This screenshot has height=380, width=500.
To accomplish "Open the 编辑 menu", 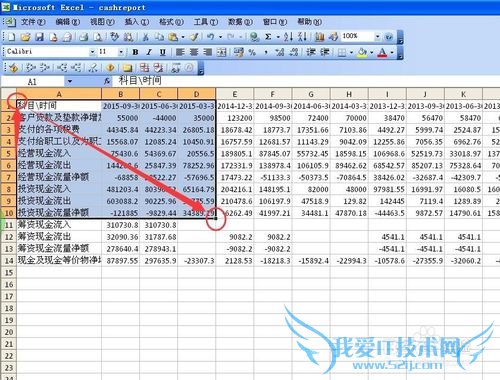I will point(67,22).
